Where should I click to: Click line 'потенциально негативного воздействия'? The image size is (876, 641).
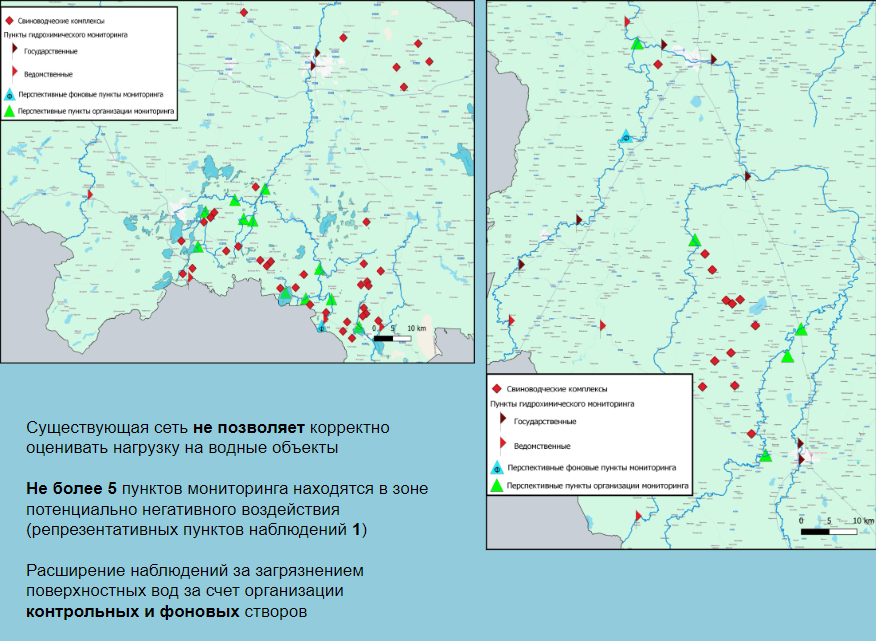[183, 509]
